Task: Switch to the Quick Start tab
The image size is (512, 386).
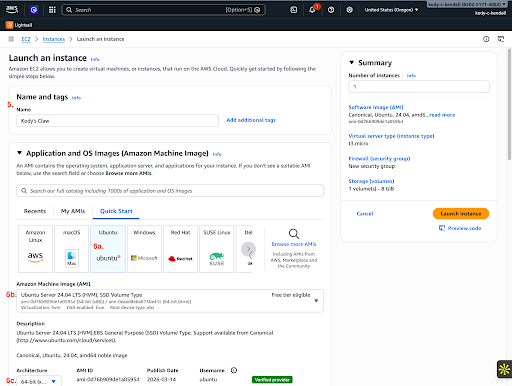Action: 116,211
